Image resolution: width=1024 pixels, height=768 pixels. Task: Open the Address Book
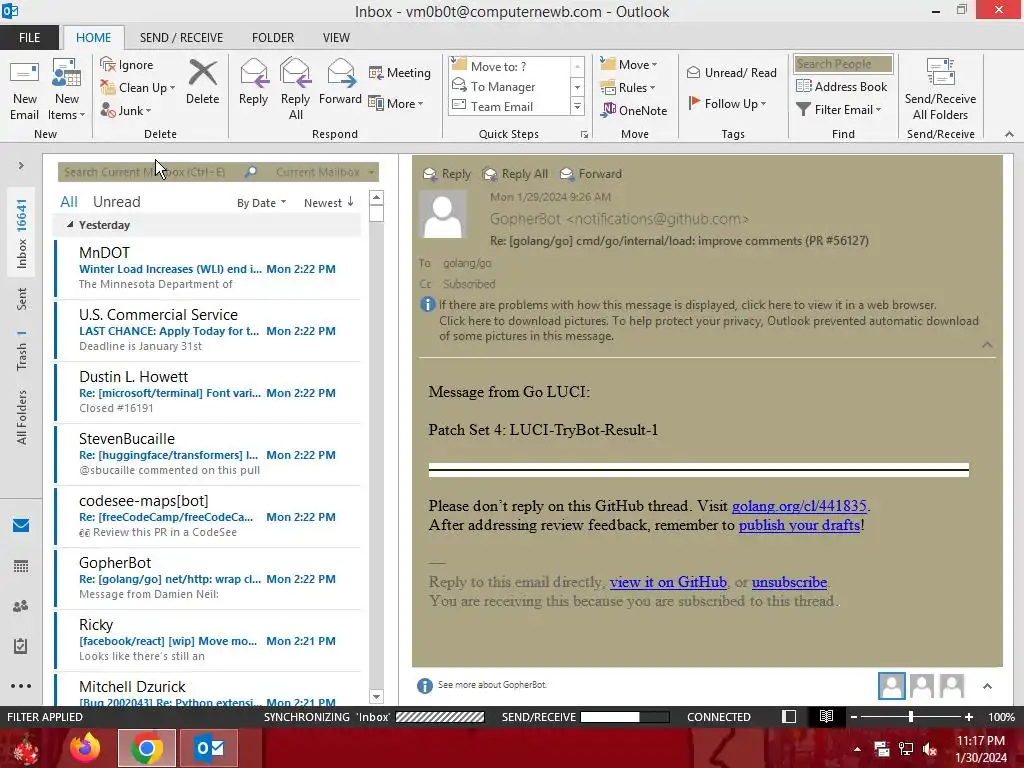842,86
